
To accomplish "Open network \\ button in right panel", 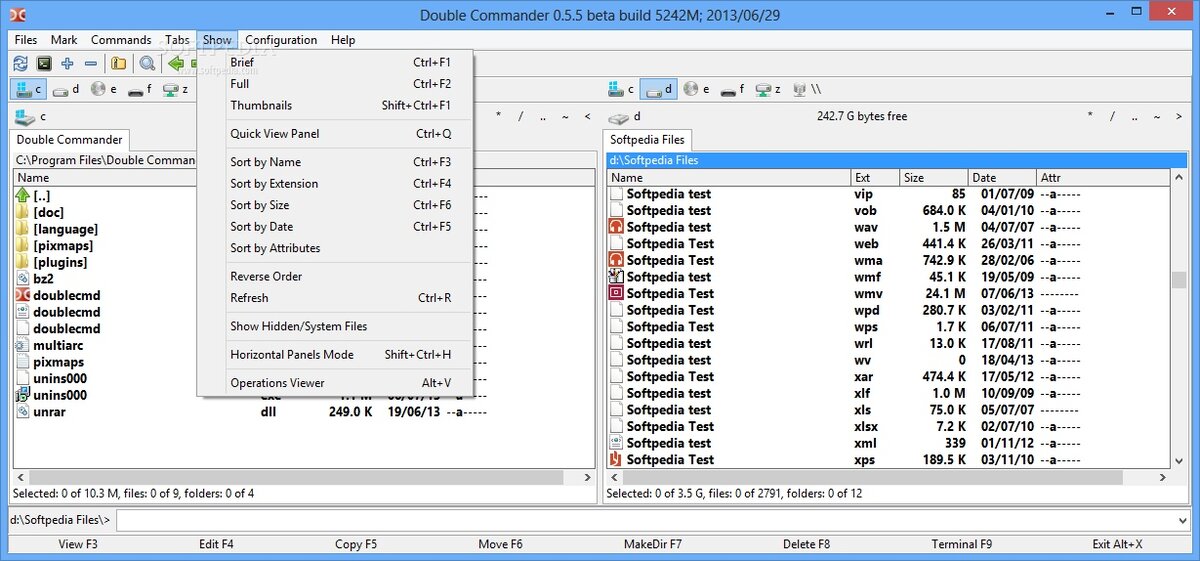I will tap(807, 89).
